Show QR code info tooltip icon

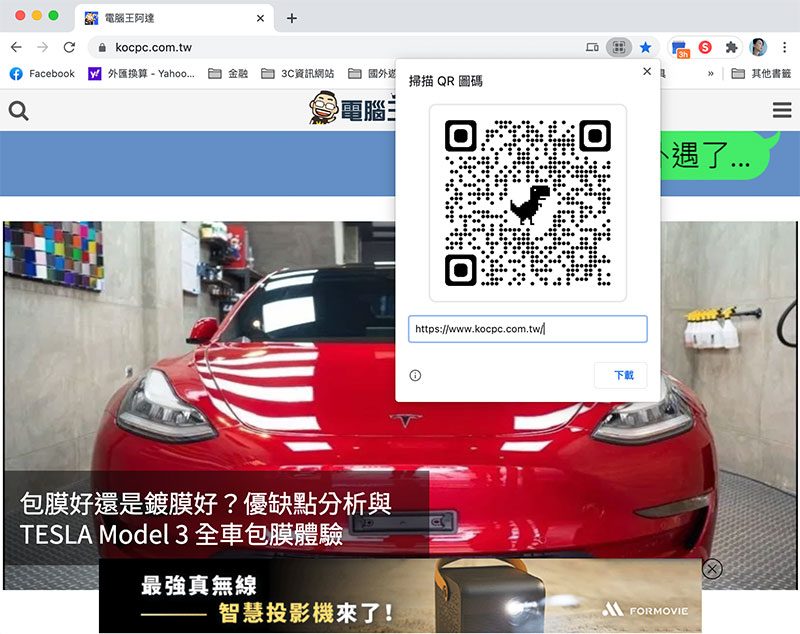click(x=415, y=375)
